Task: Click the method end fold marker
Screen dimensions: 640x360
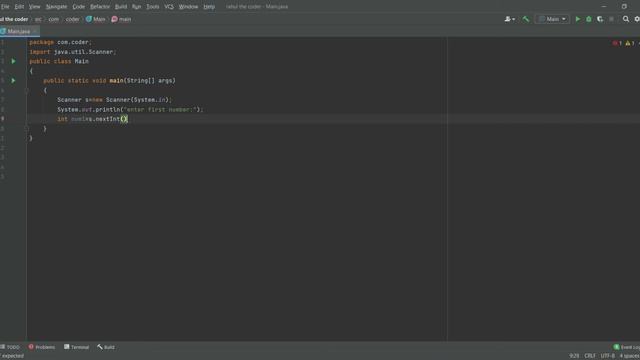Action: 27,129
